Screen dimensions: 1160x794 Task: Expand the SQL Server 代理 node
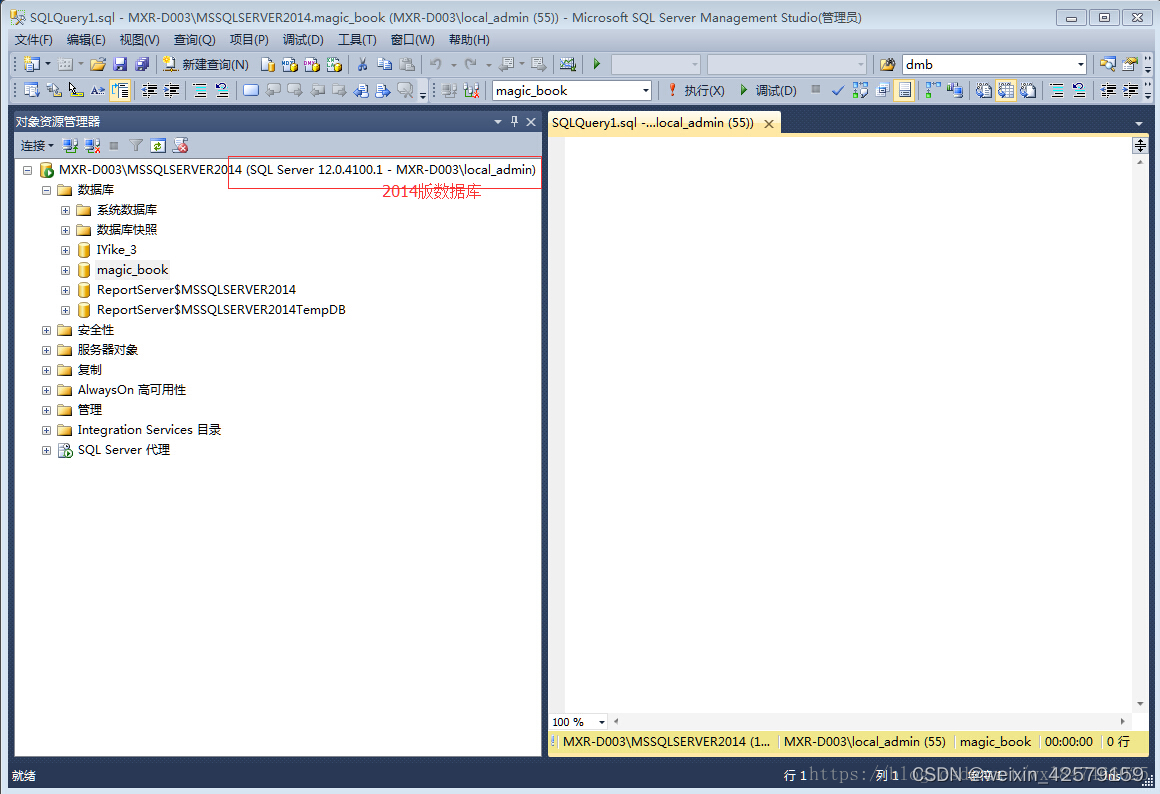(x=46, y=450)
